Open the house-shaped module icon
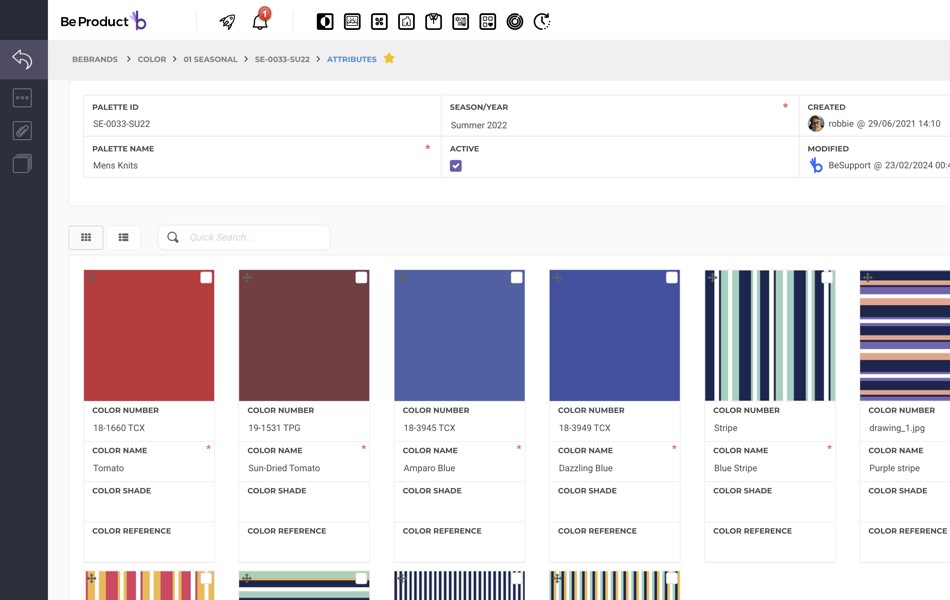 click(x=407, y=22)
